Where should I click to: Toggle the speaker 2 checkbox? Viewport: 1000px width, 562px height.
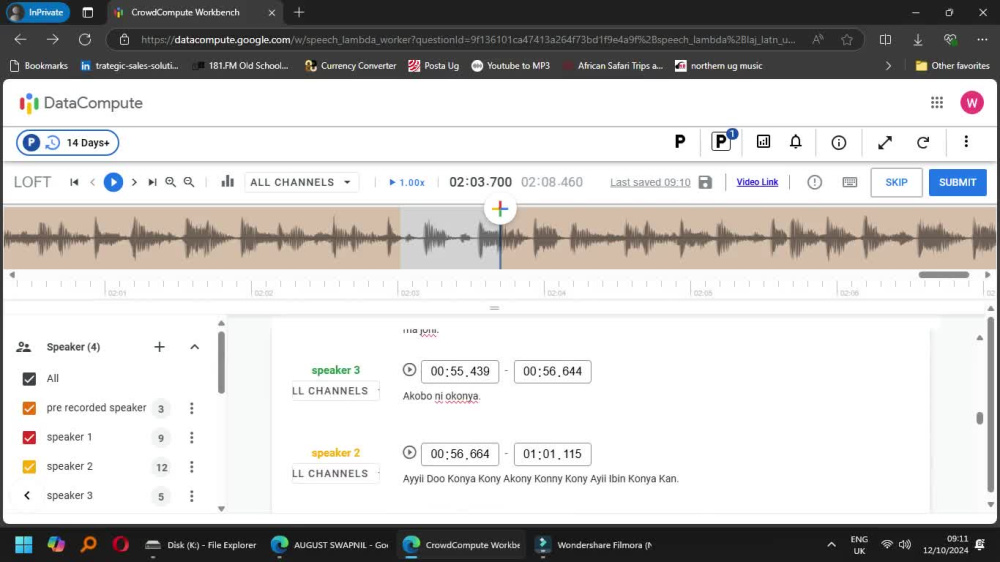(29, 467)
